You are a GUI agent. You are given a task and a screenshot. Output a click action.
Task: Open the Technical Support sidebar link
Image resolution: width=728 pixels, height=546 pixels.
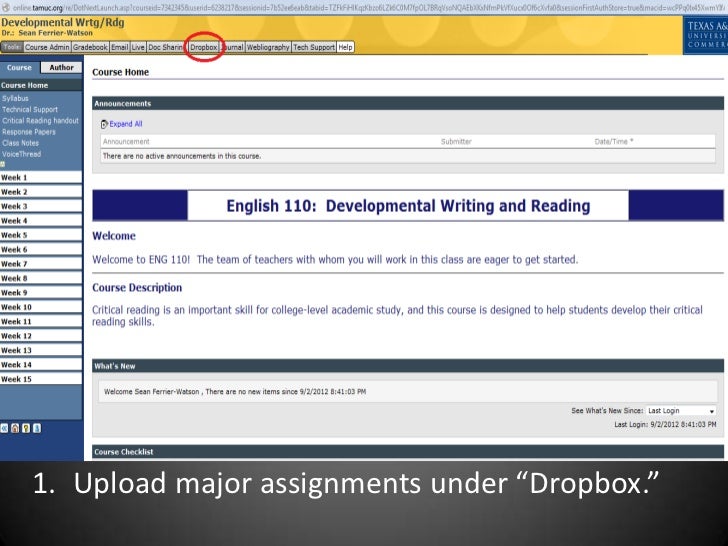[30, 110]
